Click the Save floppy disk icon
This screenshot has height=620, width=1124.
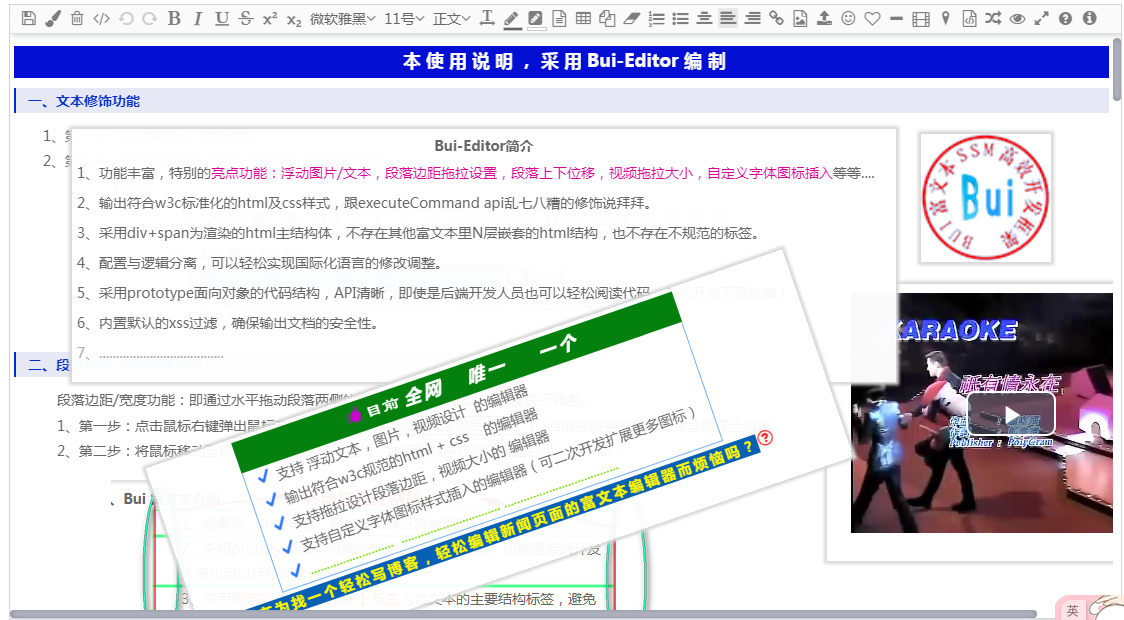click(x=29, y=19)
